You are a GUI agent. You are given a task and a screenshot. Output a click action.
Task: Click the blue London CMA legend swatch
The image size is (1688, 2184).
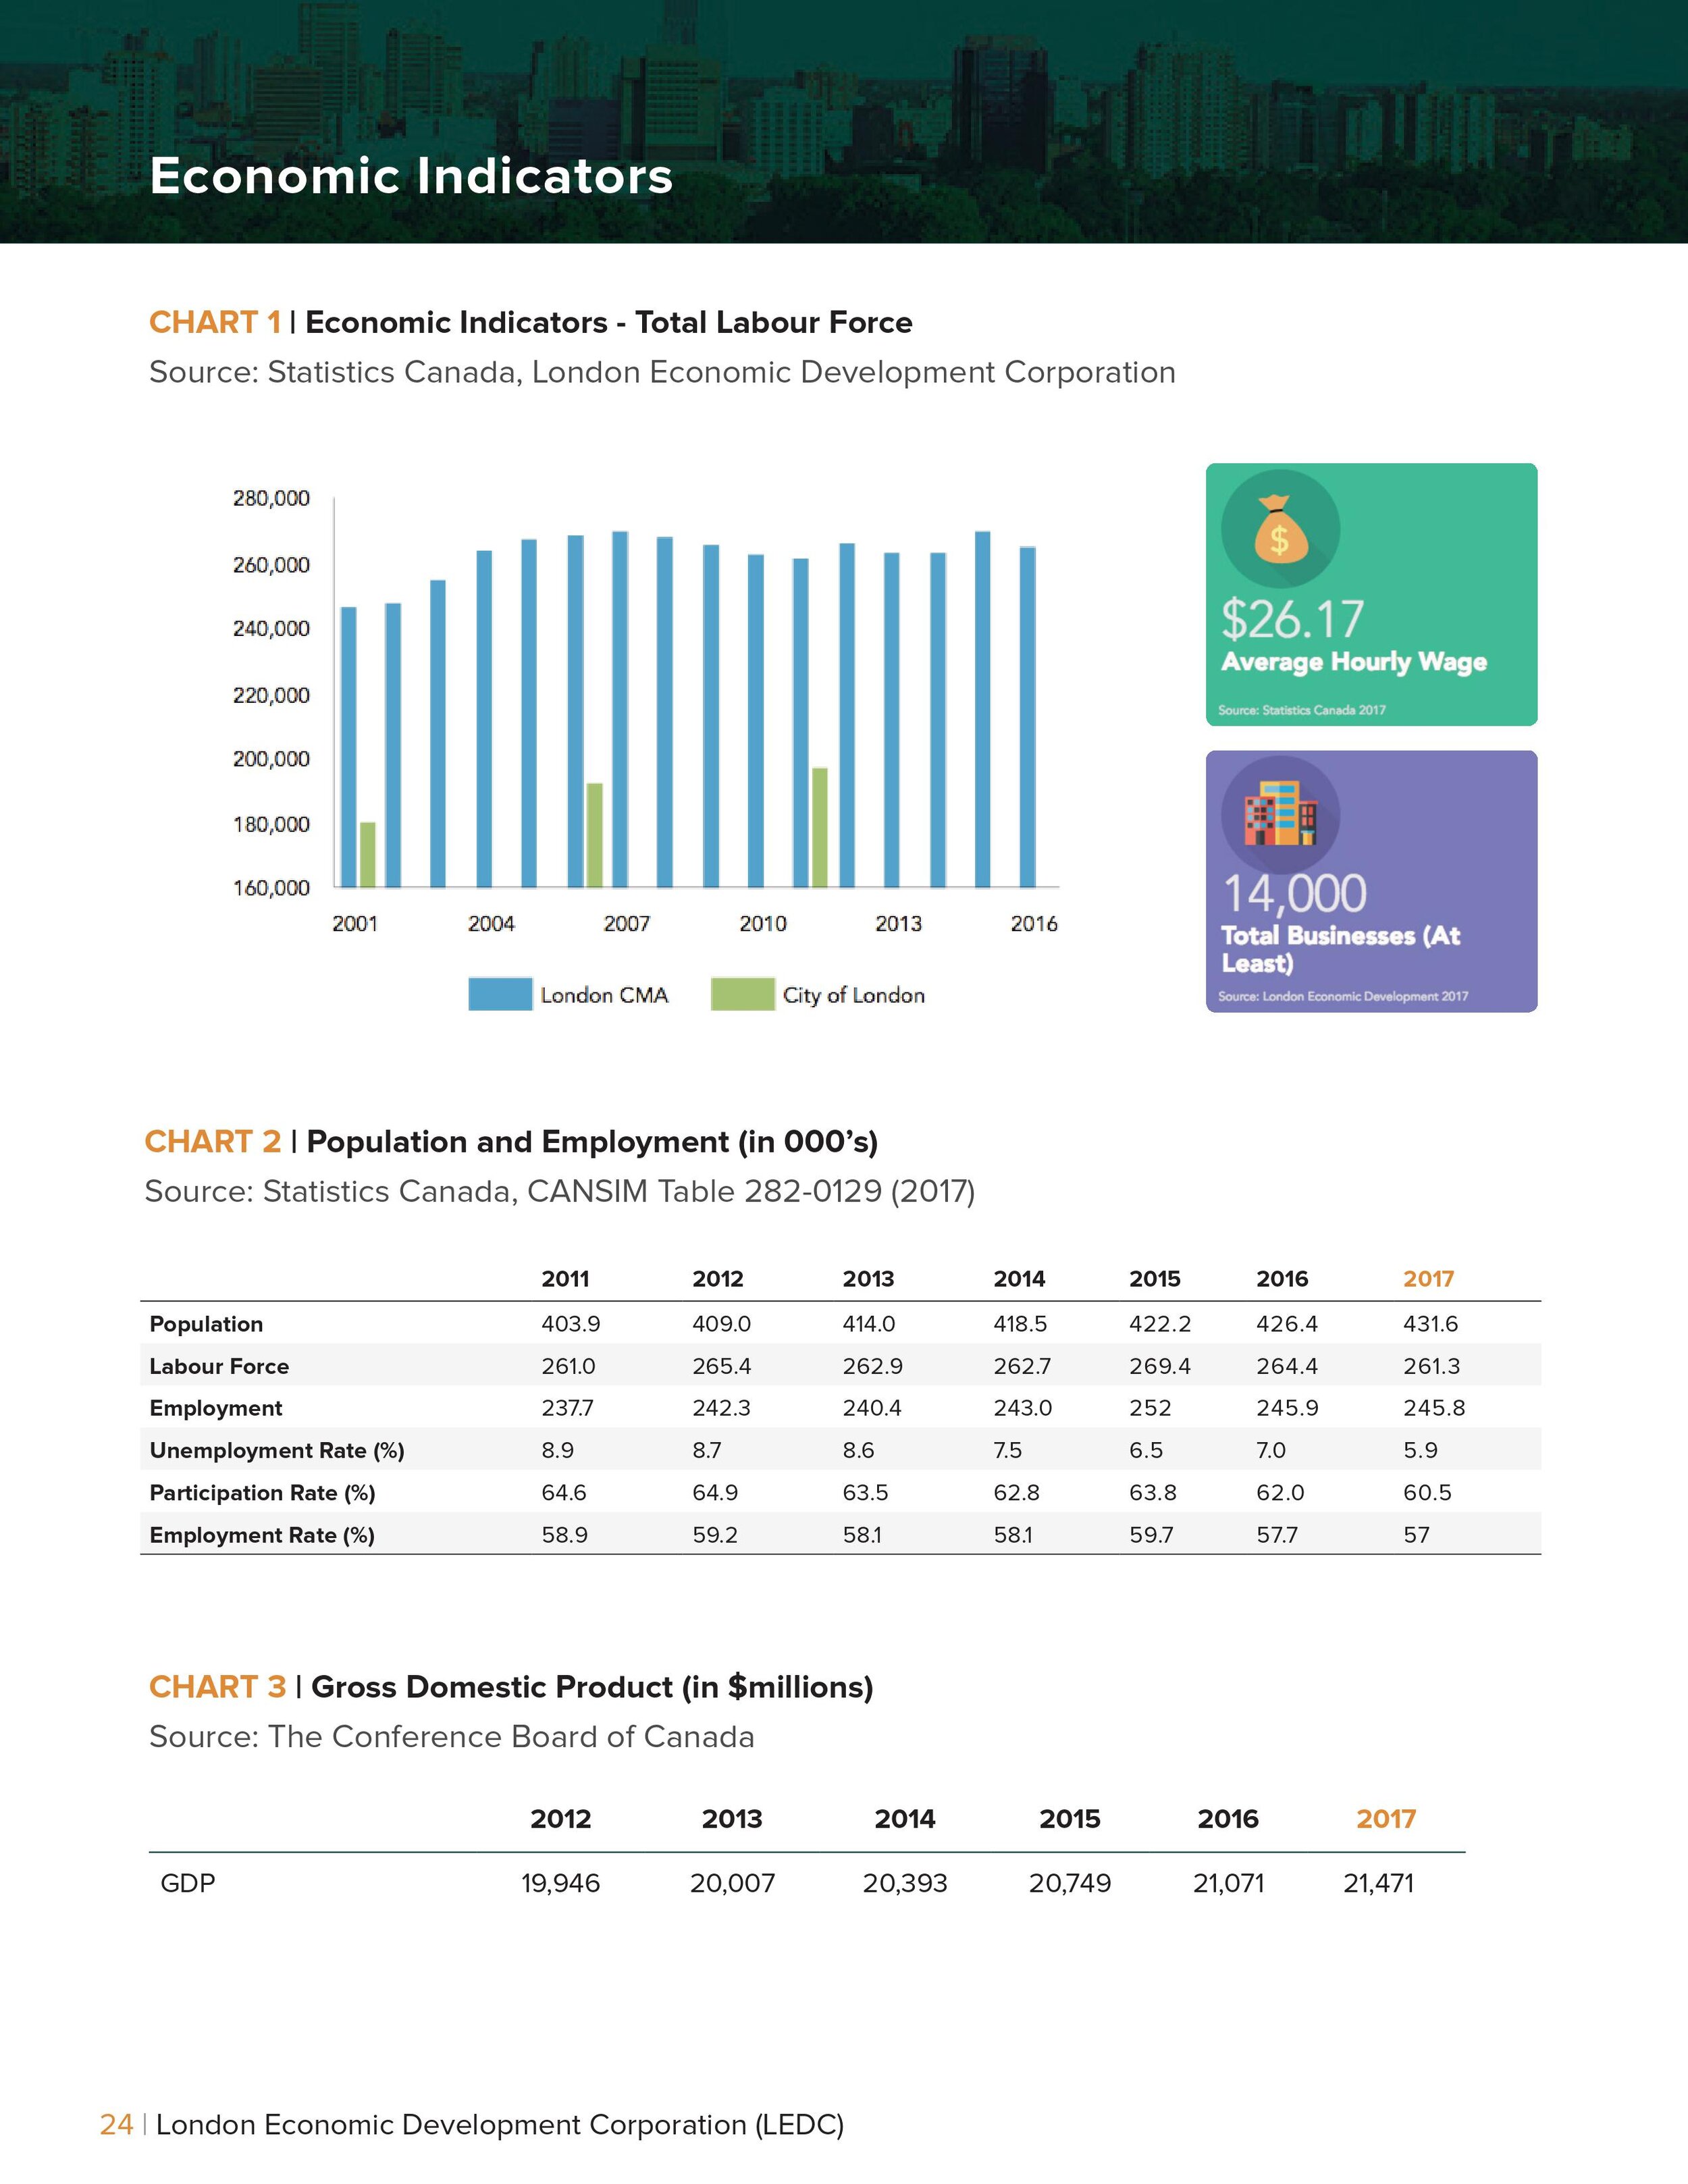(x=500, y=994)
